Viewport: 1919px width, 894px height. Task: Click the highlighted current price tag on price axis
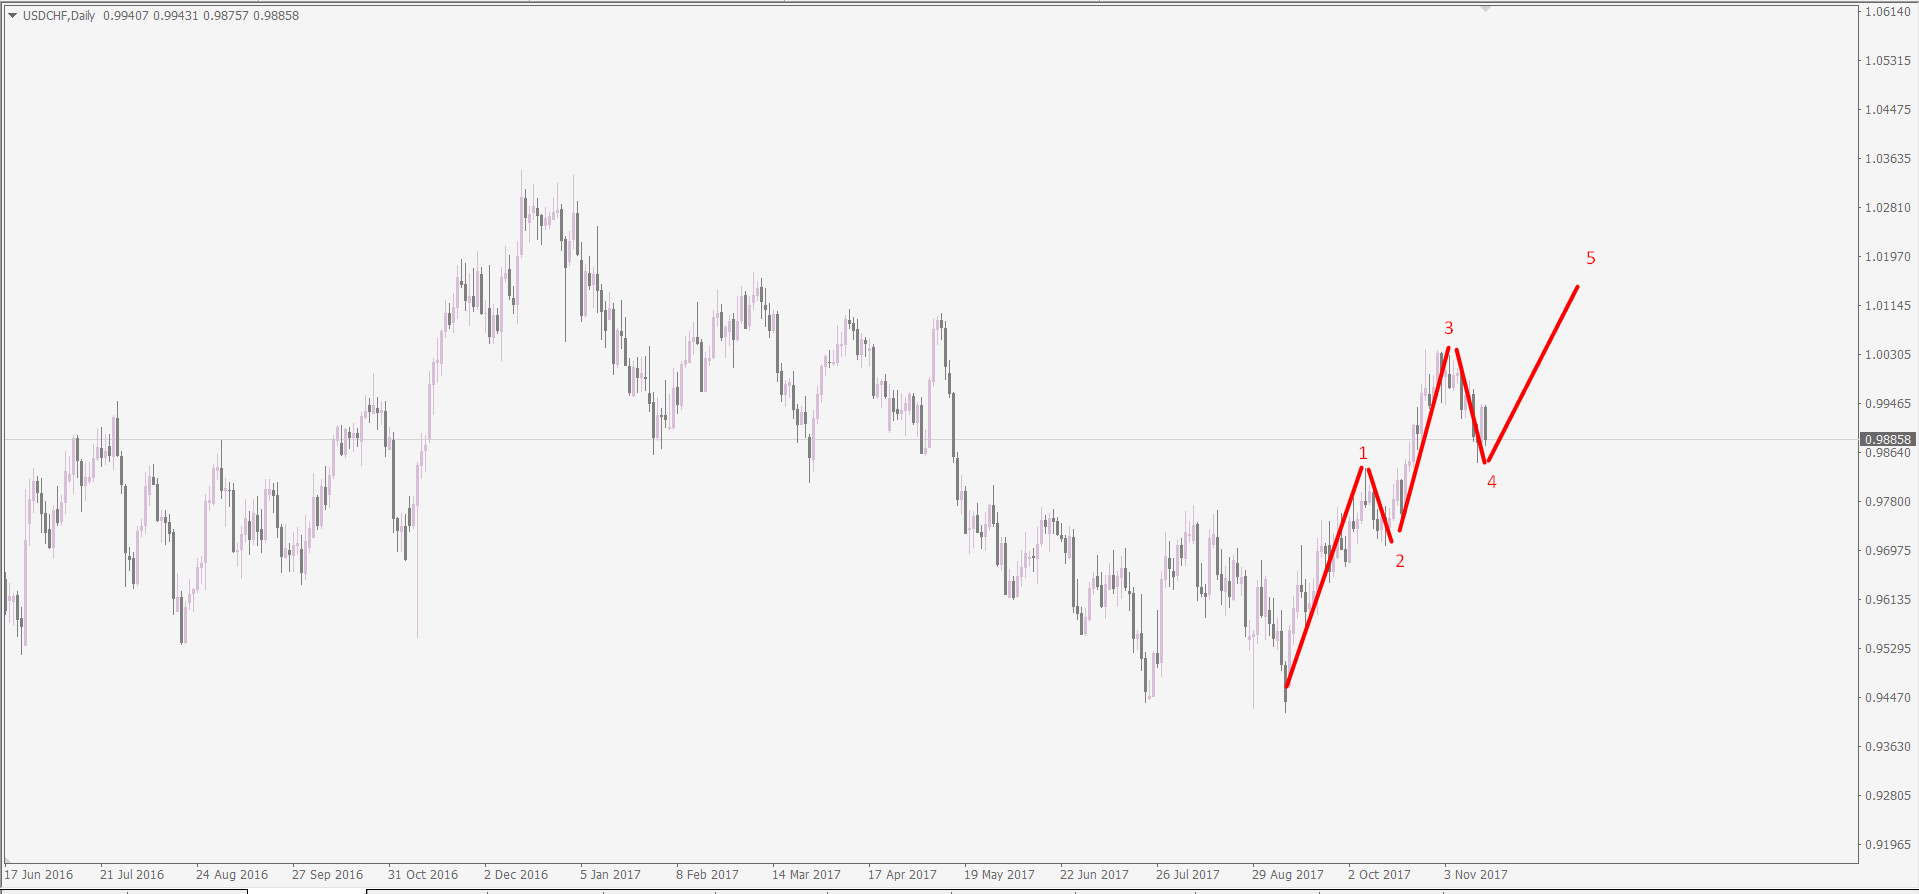pyautogui.click(x=1888, y=439)
